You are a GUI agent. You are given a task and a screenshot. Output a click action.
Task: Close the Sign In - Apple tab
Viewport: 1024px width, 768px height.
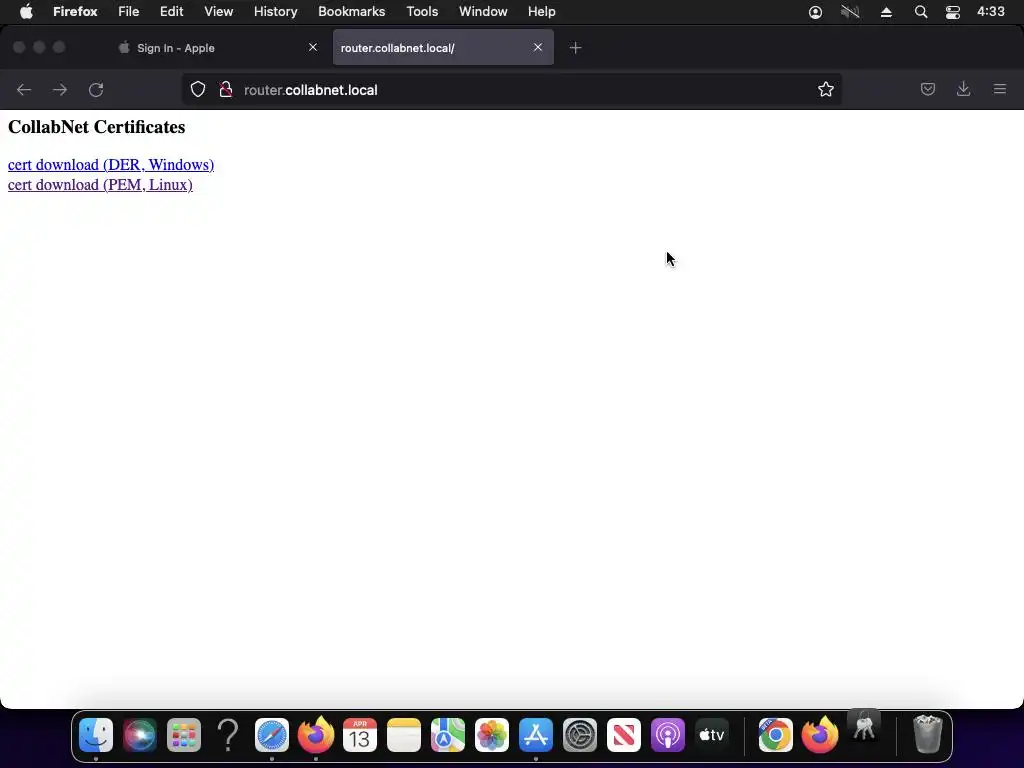tap(313, 47)
